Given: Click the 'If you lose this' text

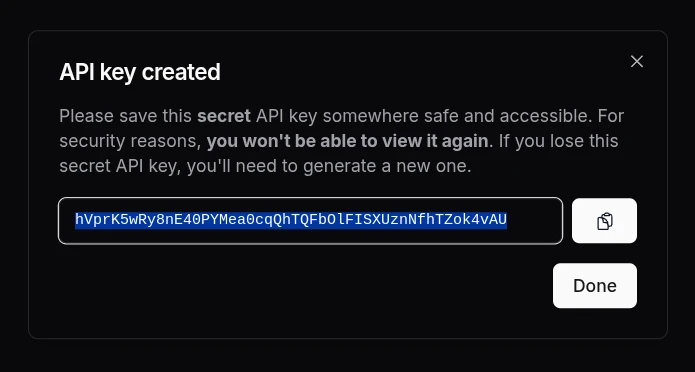Looking at the screenshot, I should click(x=558, y=141).
